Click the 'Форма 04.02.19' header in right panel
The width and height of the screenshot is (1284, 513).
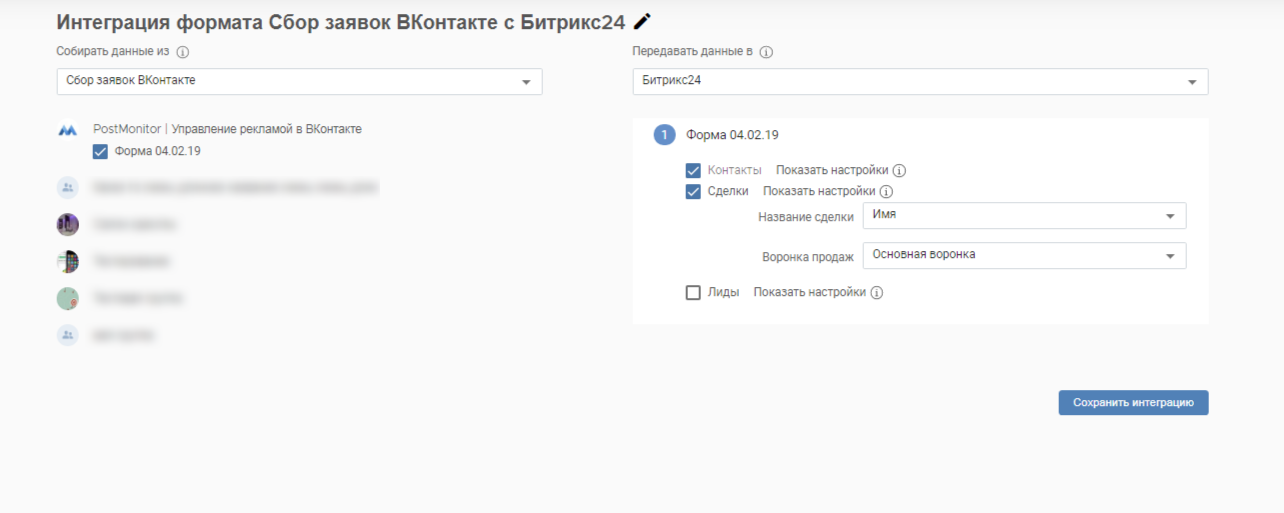(x=732, y=135)
